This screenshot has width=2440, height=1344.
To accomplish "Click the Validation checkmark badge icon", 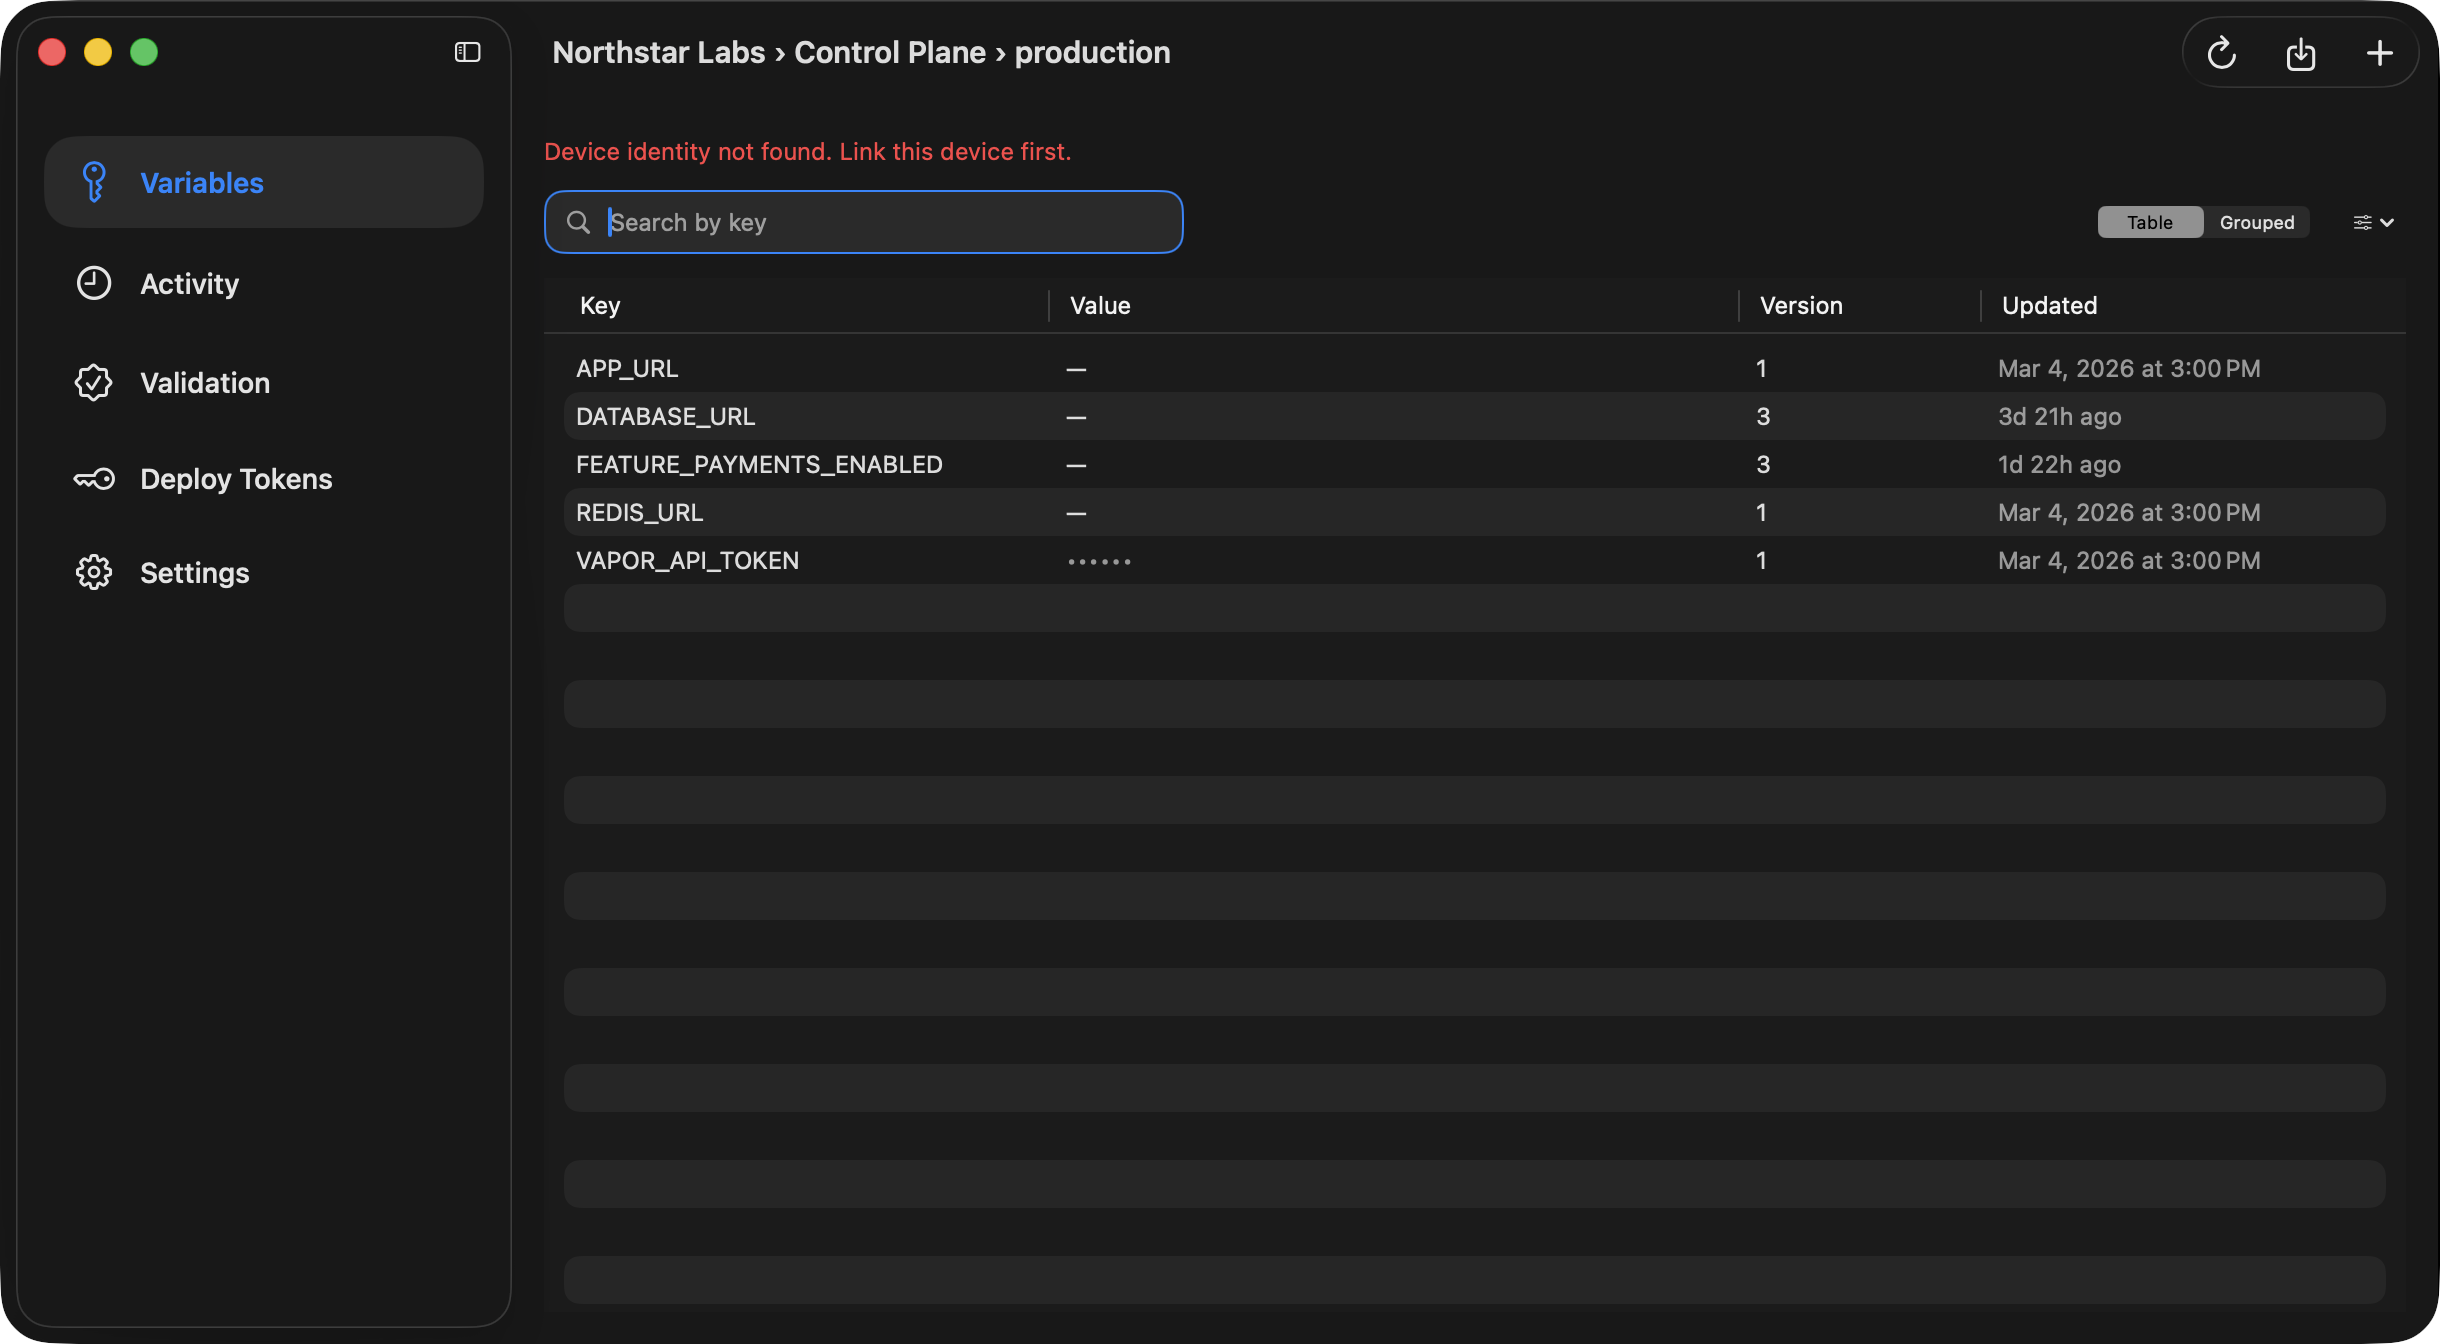I will 93,382.
